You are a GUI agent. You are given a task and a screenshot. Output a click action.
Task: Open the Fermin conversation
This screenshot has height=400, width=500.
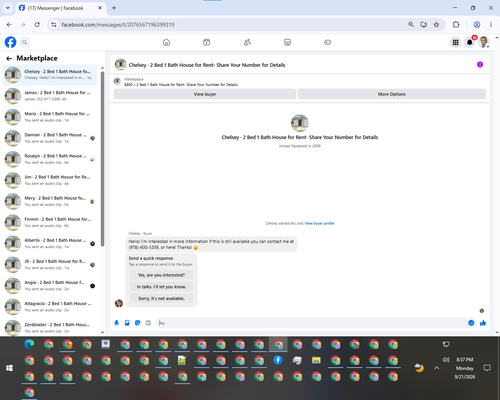50,222
